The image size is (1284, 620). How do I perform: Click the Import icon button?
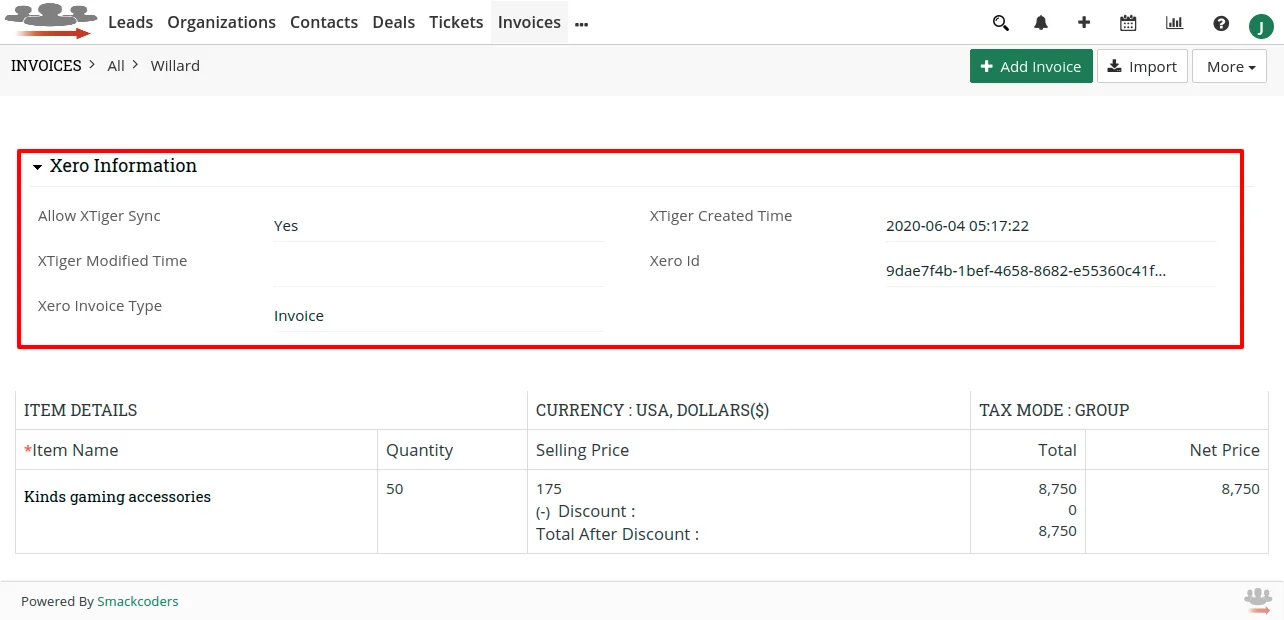1142,66
